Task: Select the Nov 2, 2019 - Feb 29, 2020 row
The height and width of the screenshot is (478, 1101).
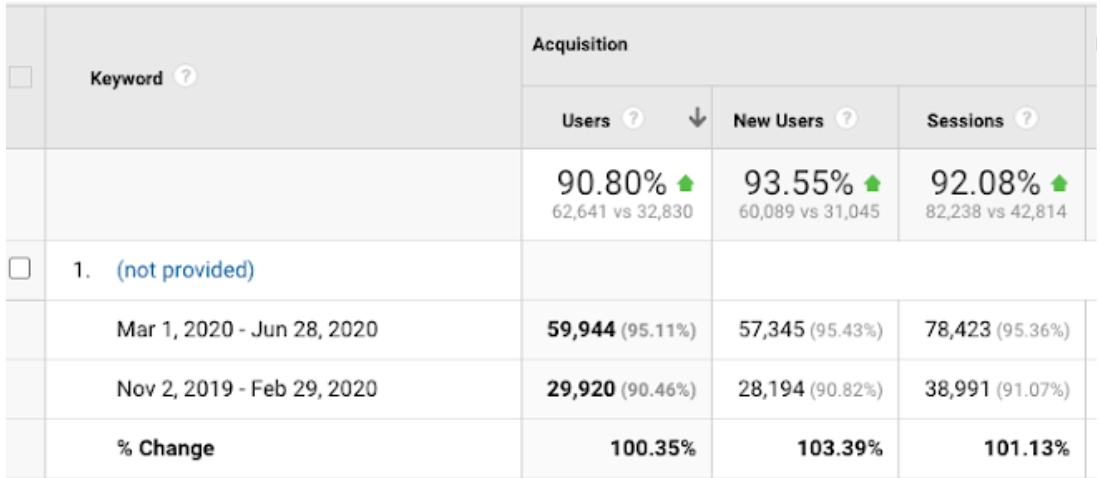Action: [x=246, y=388]
